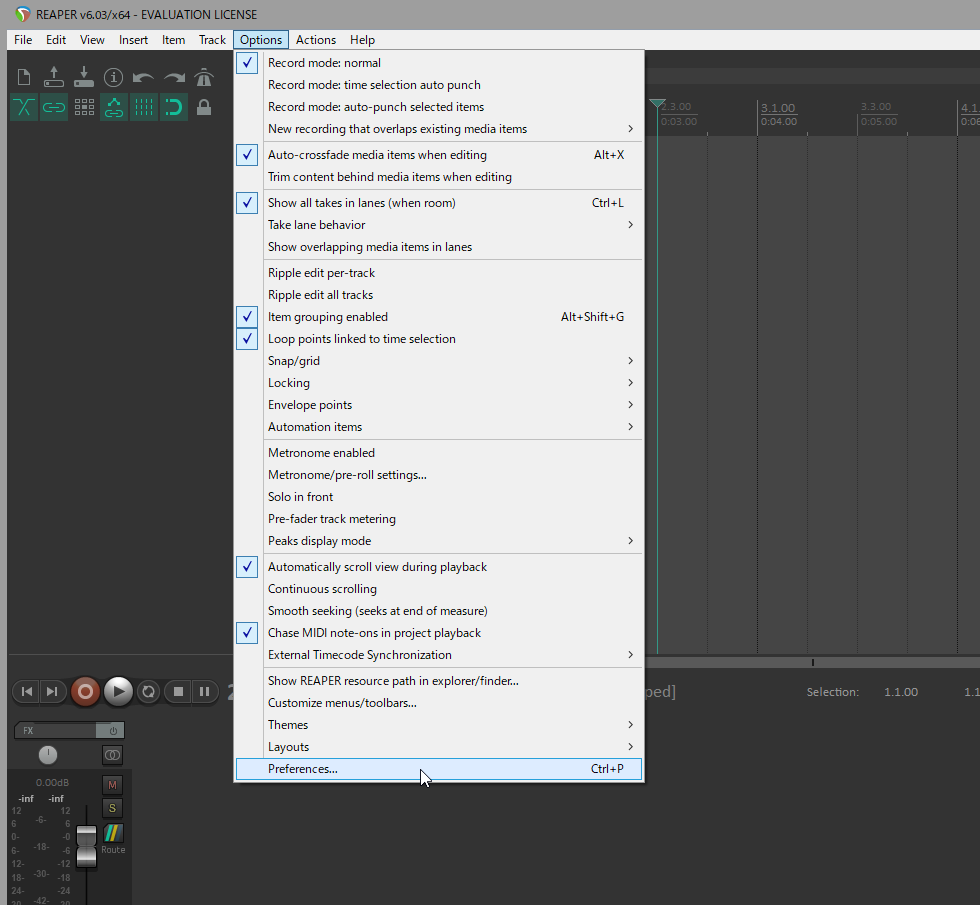Click the New Project toolbar icon
The width and height of the screenshot is (980, 905).
pos(24,78)
